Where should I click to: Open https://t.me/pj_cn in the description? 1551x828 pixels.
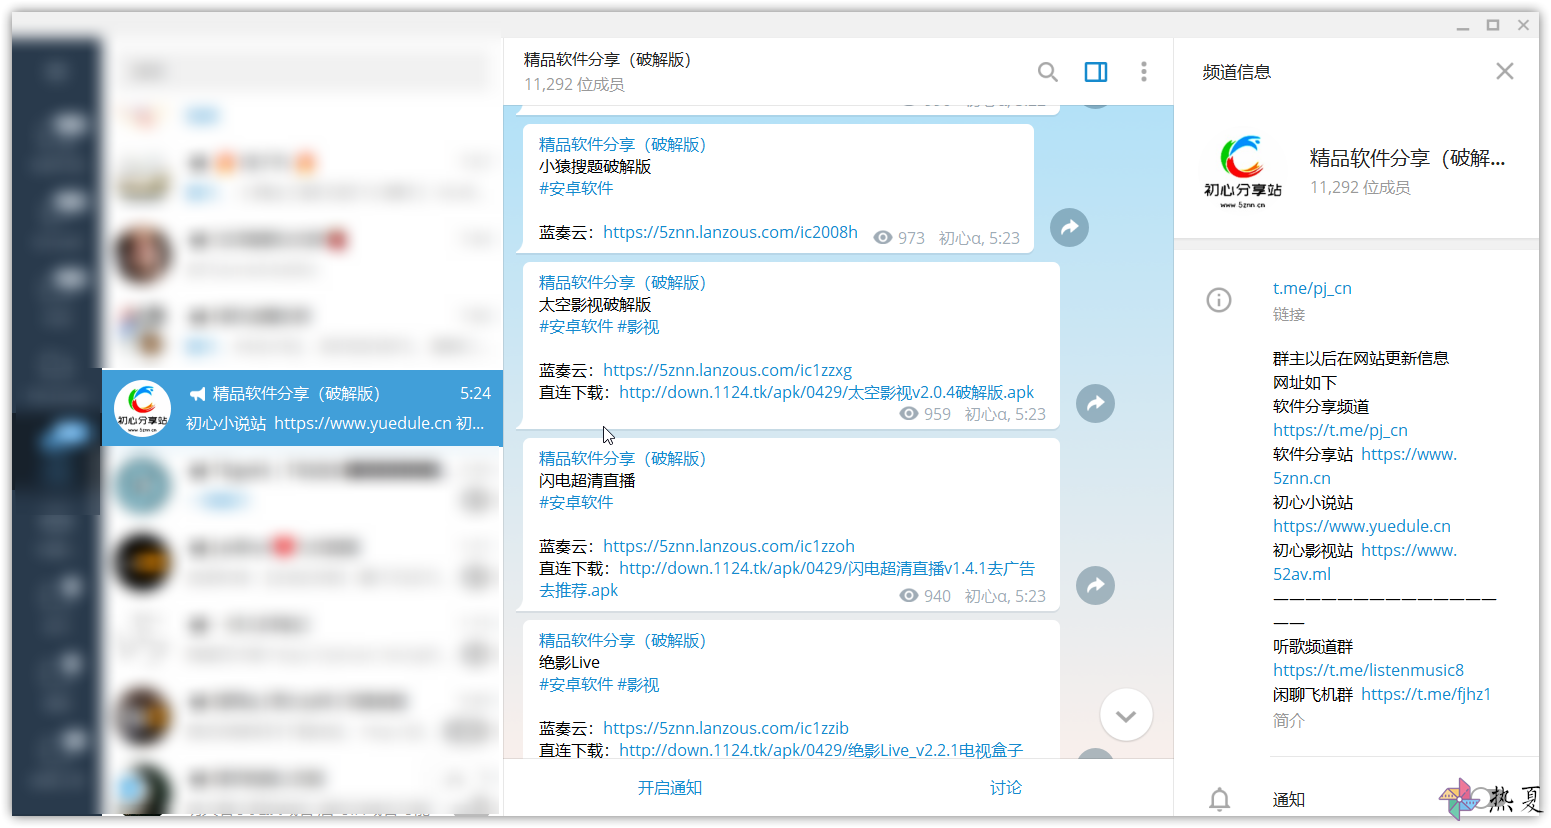click(1340, 430)
